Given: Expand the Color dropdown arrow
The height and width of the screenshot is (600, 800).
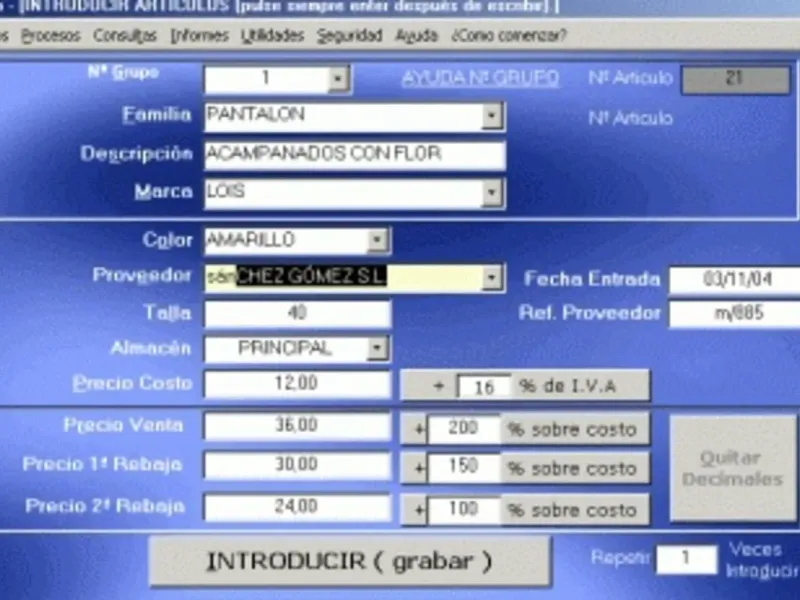Looking at the screenshot, I should 378,240.
